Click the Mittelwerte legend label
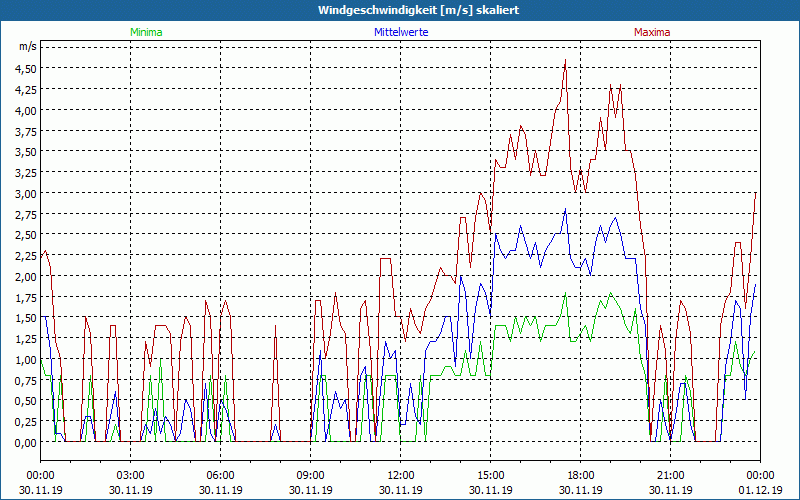800x500 pixels. tap(401, 32)
